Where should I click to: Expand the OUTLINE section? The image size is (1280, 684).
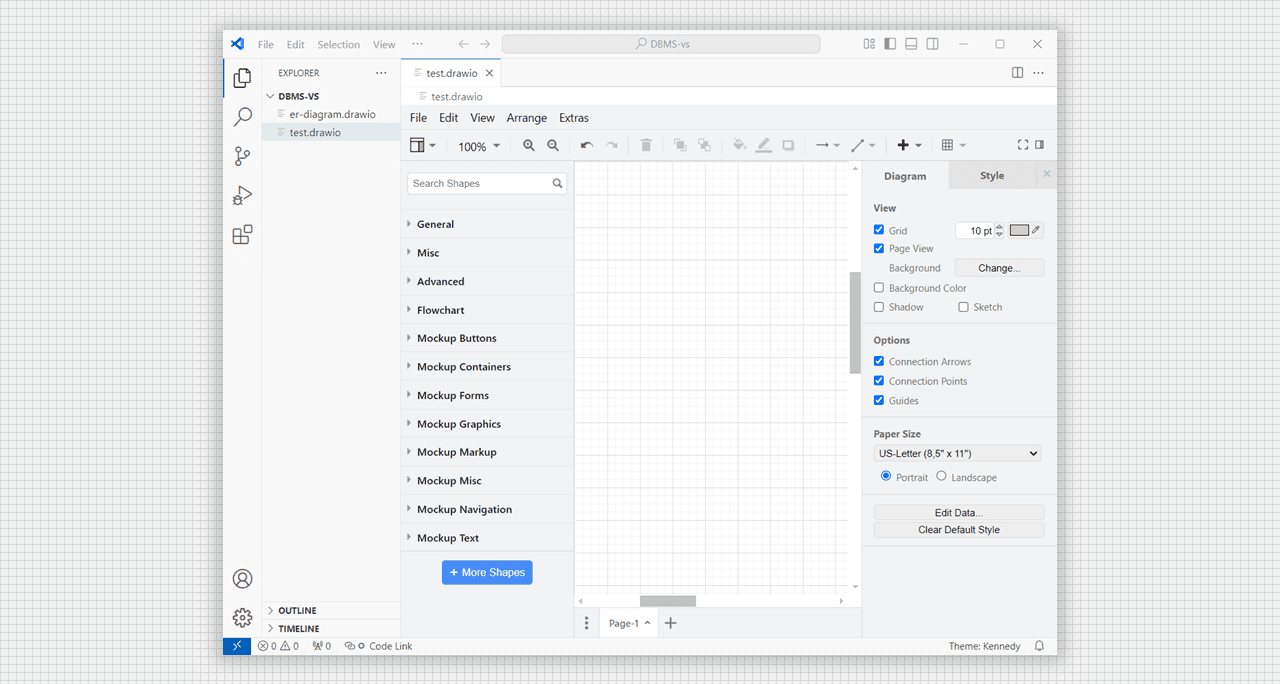[331, 610]
